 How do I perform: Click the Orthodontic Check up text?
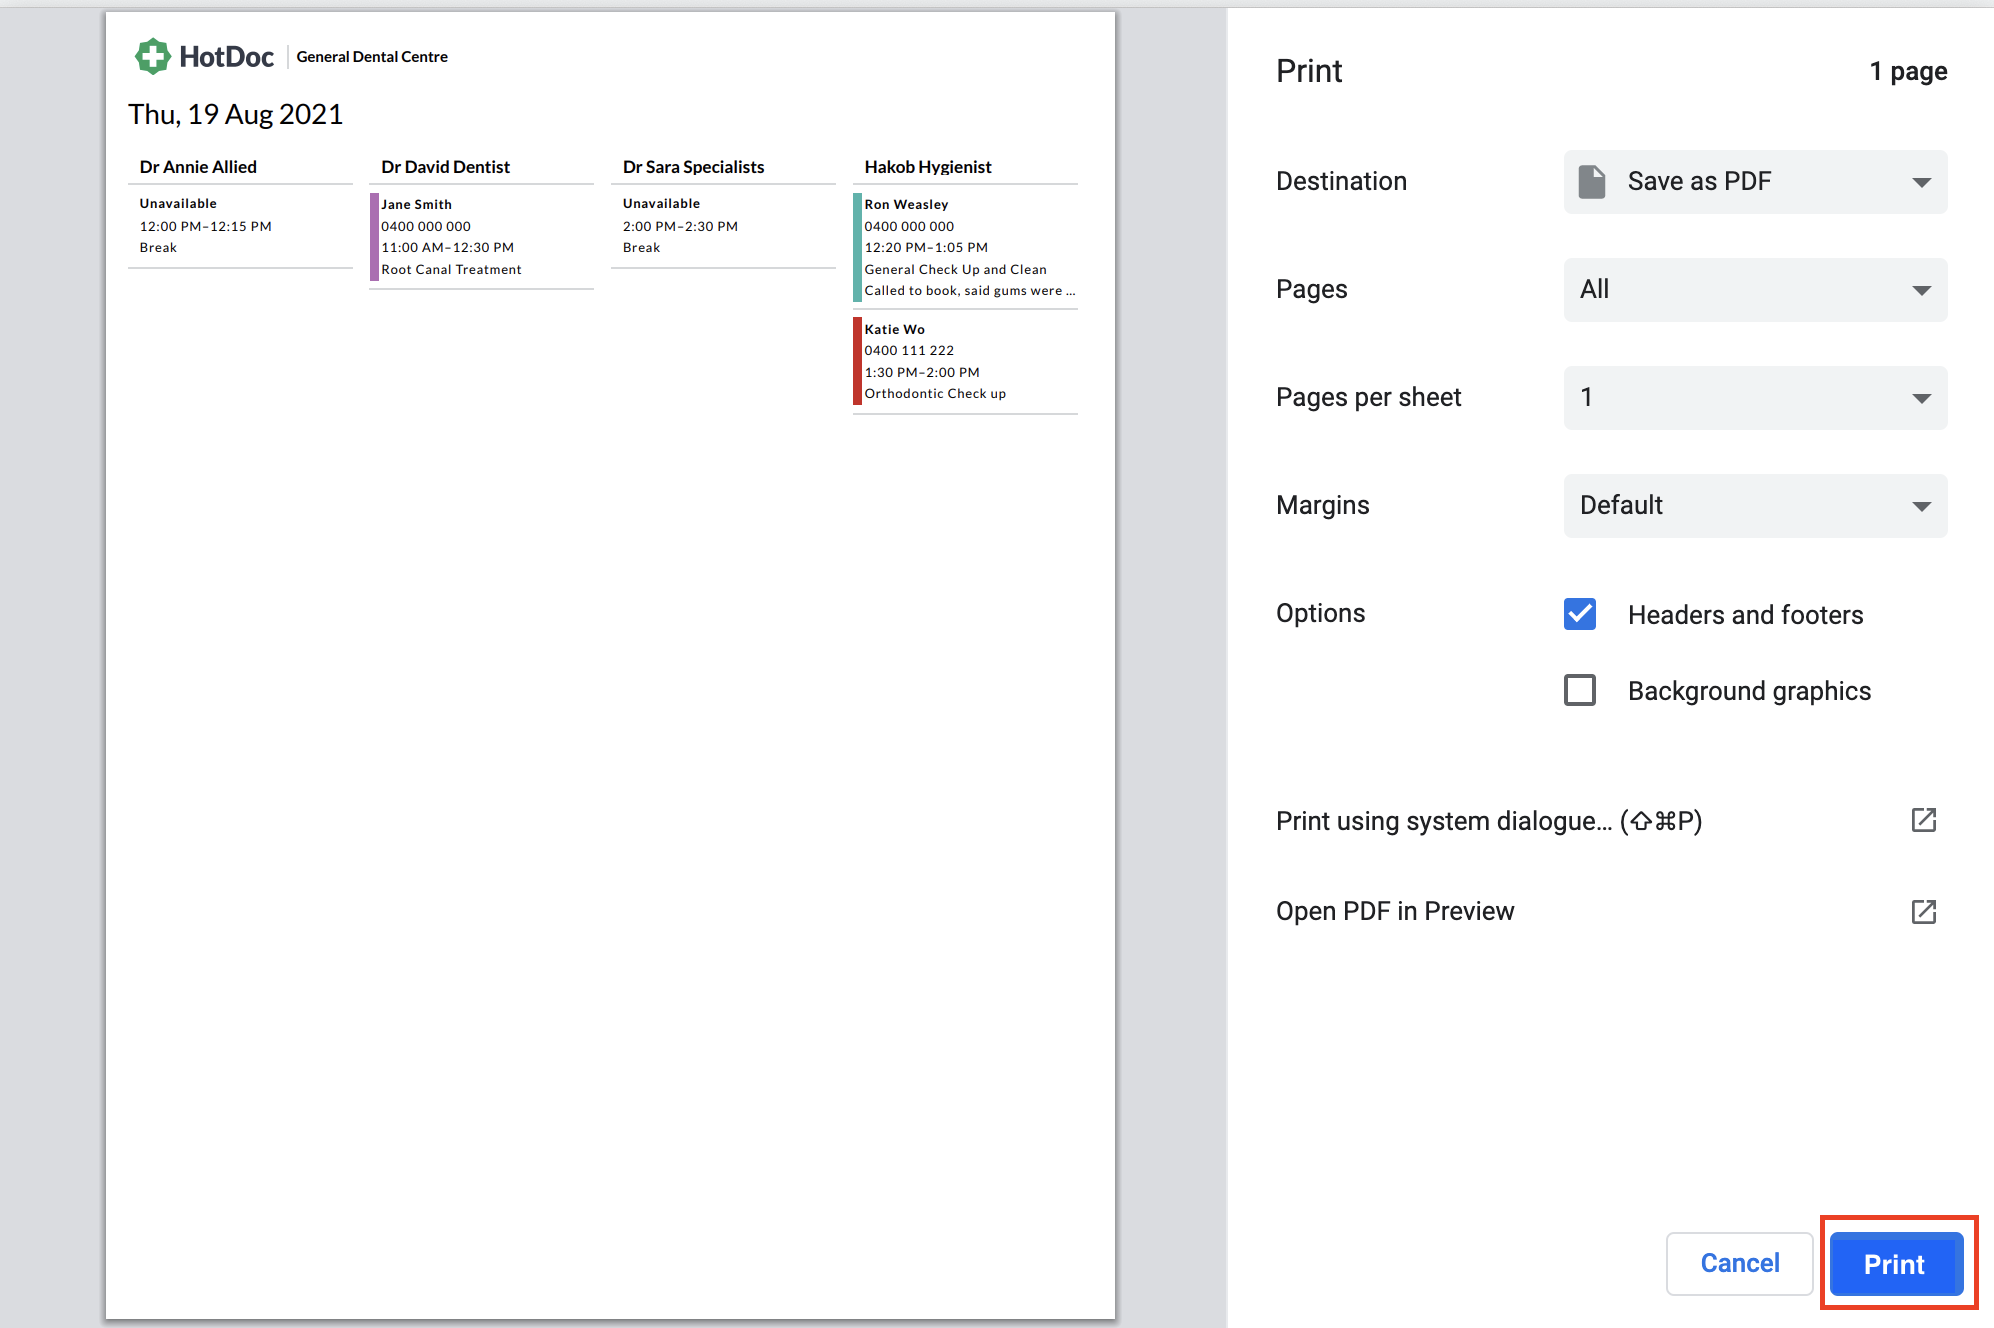(935, 393)
